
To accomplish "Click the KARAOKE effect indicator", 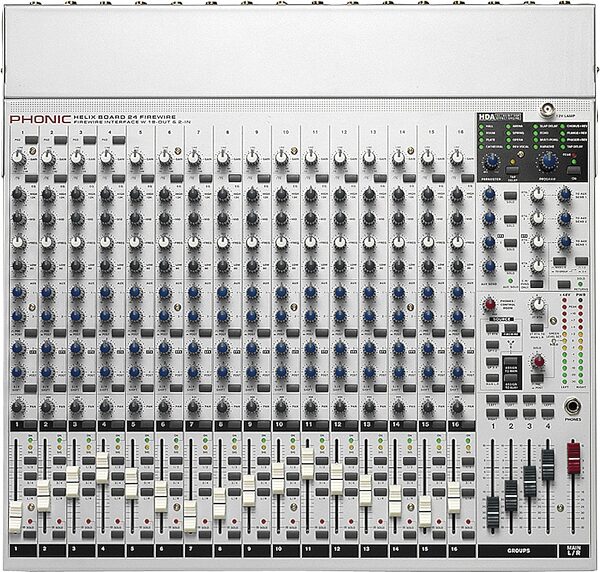I will tap(536, 147).
